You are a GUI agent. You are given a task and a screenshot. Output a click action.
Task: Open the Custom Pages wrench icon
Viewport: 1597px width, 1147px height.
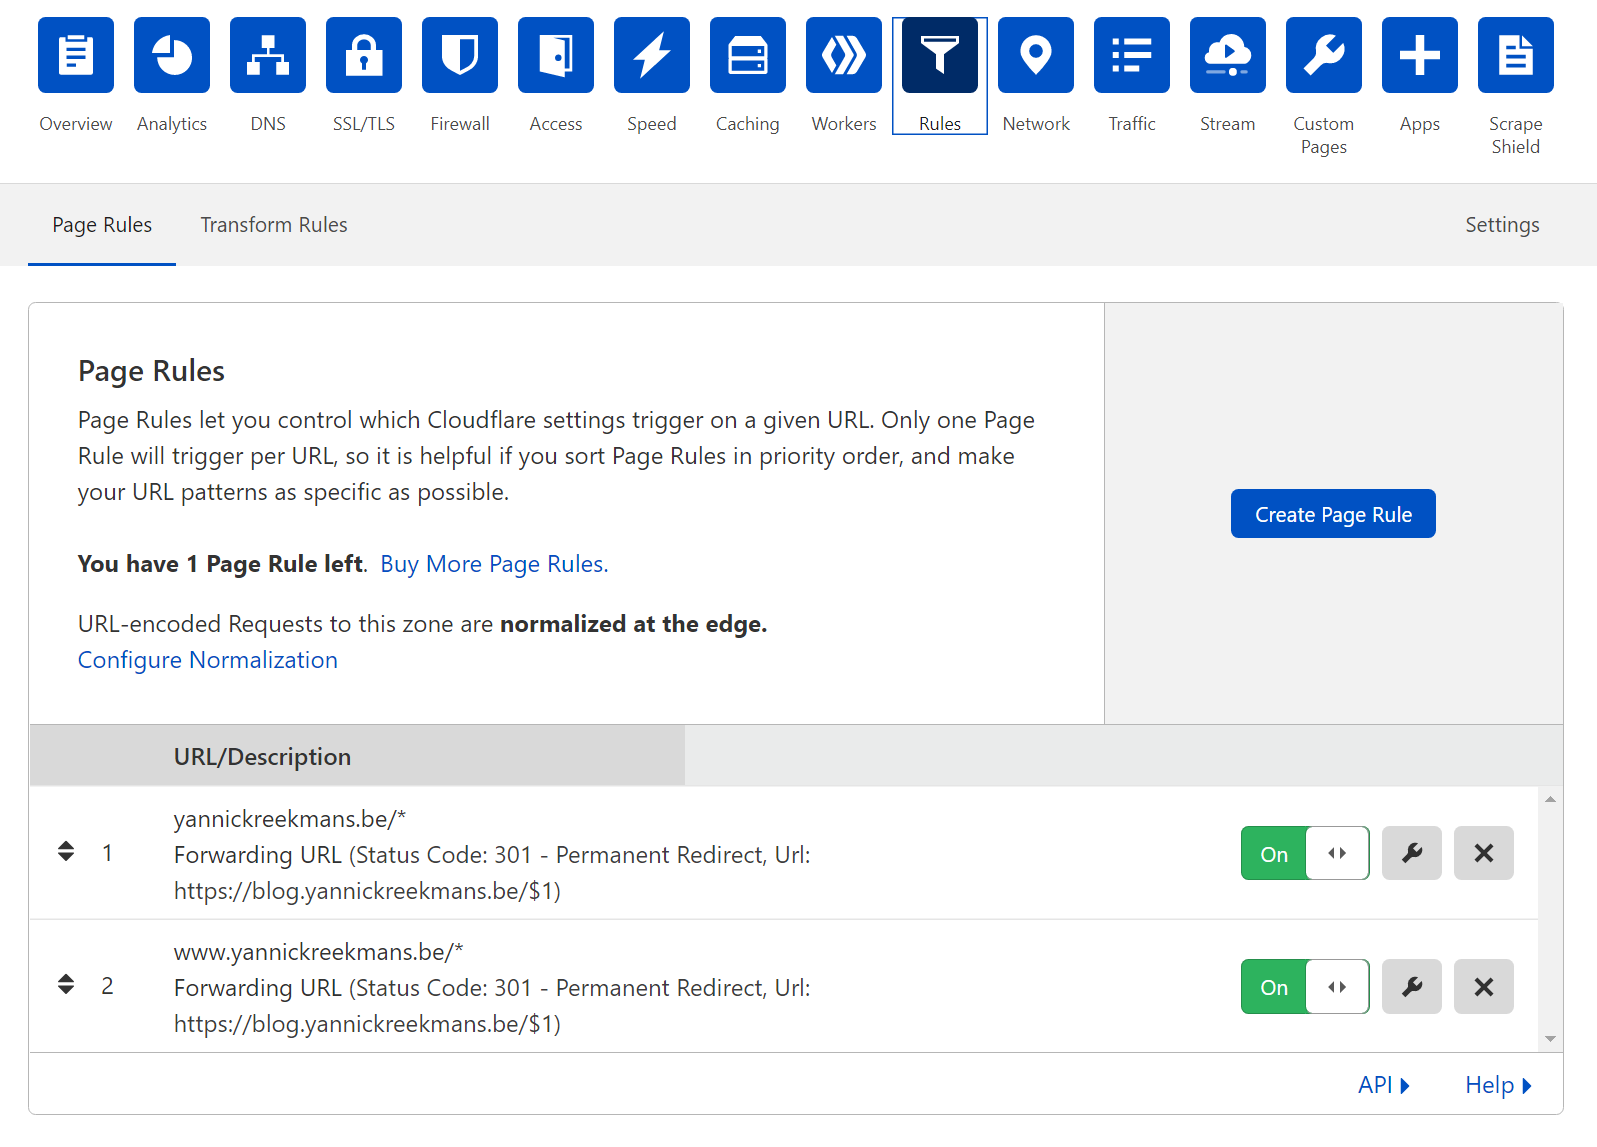pyautogui.click(x=1324, y=55)
